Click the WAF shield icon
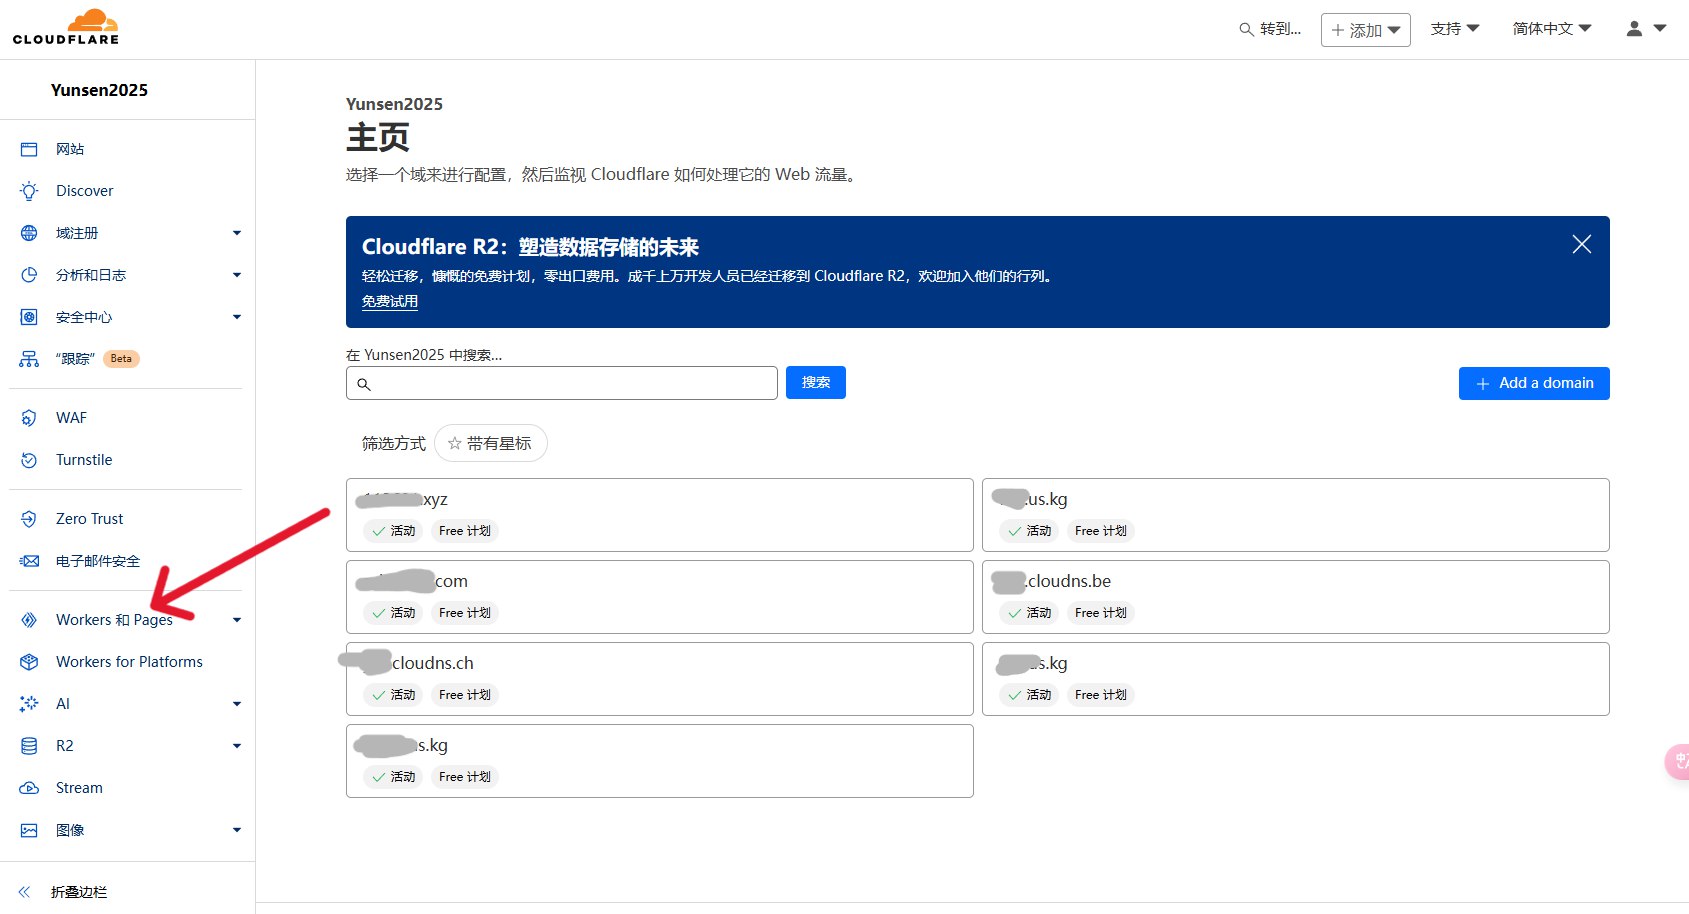The width and height of the screenshot is (1689, 914). coord(29,418)
